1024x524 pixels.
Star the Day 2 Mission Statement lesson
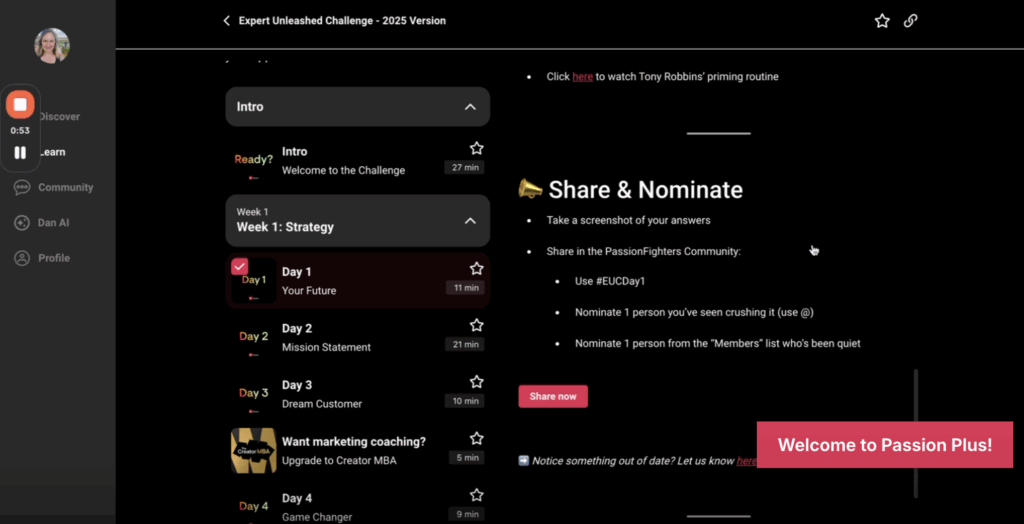click(476, 326)
